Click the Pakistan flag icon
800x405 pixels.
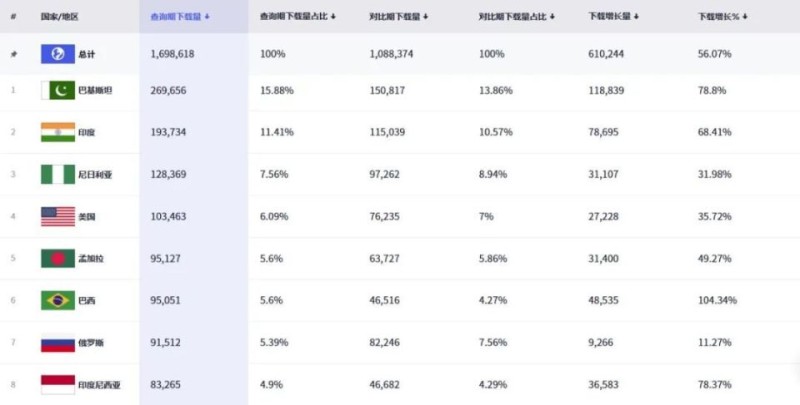tap(58, 90)
